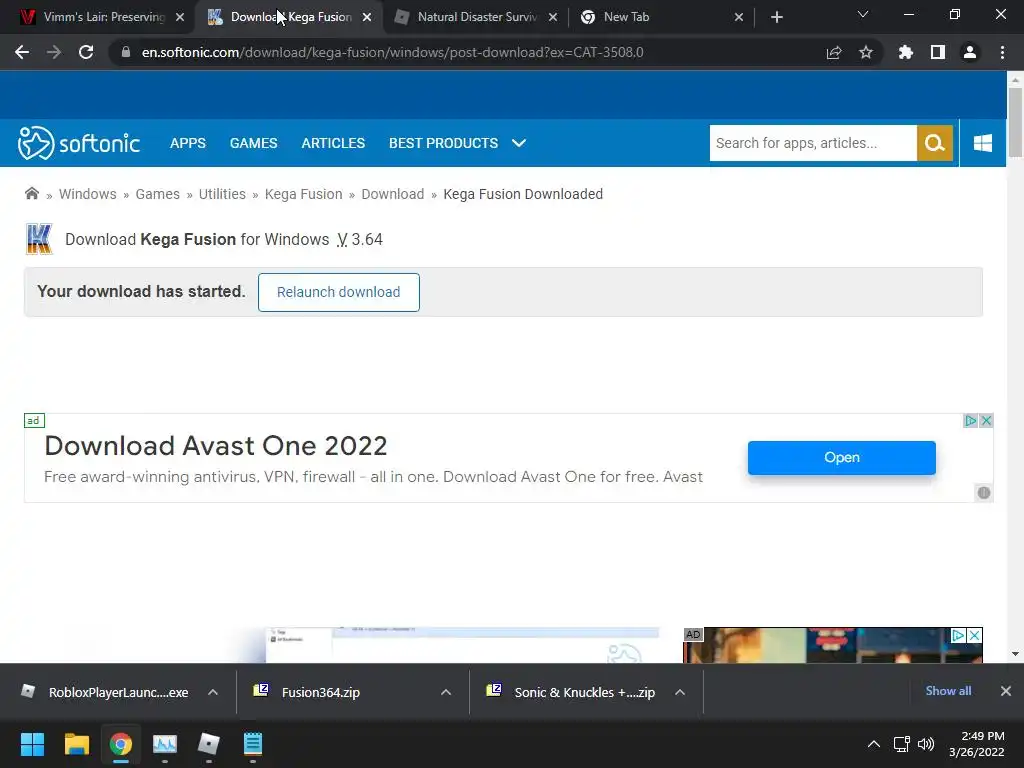Click Show all downloads
This screenshot has height=768, width=1024.
948,691
